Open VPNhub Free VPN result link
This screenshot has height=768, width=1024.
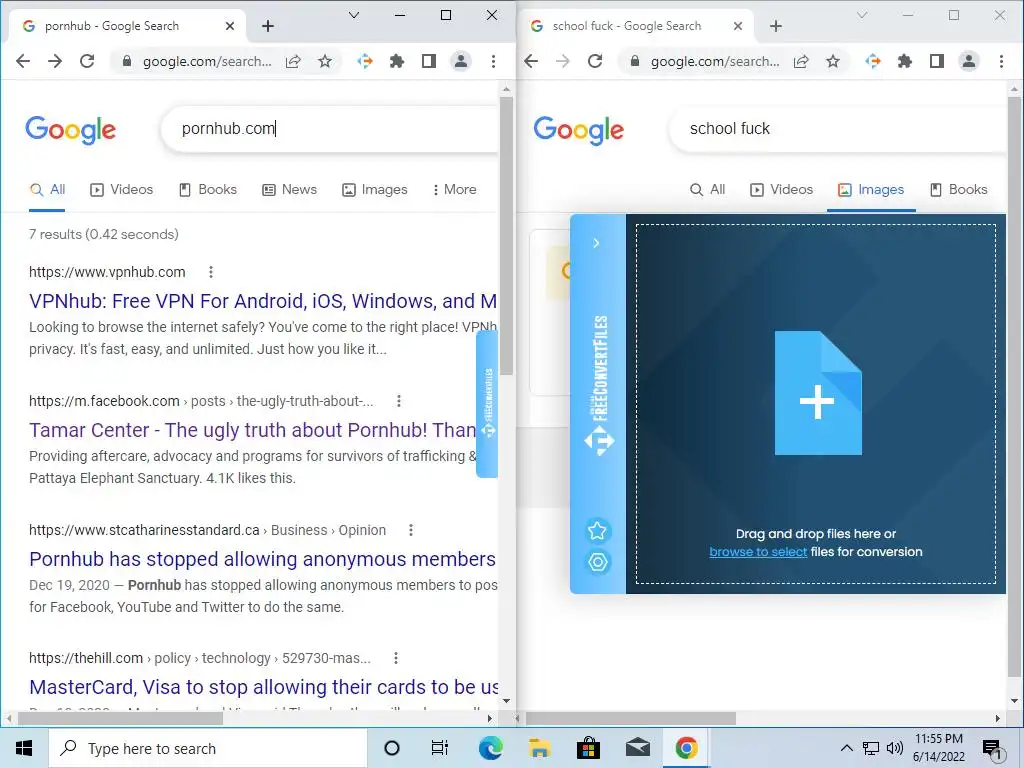pos(263,301)
